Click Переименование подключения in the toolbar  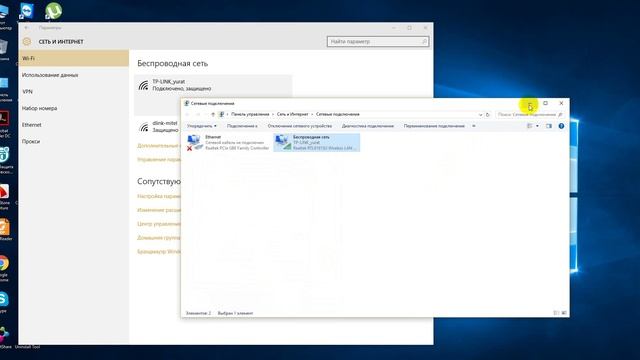434,126
